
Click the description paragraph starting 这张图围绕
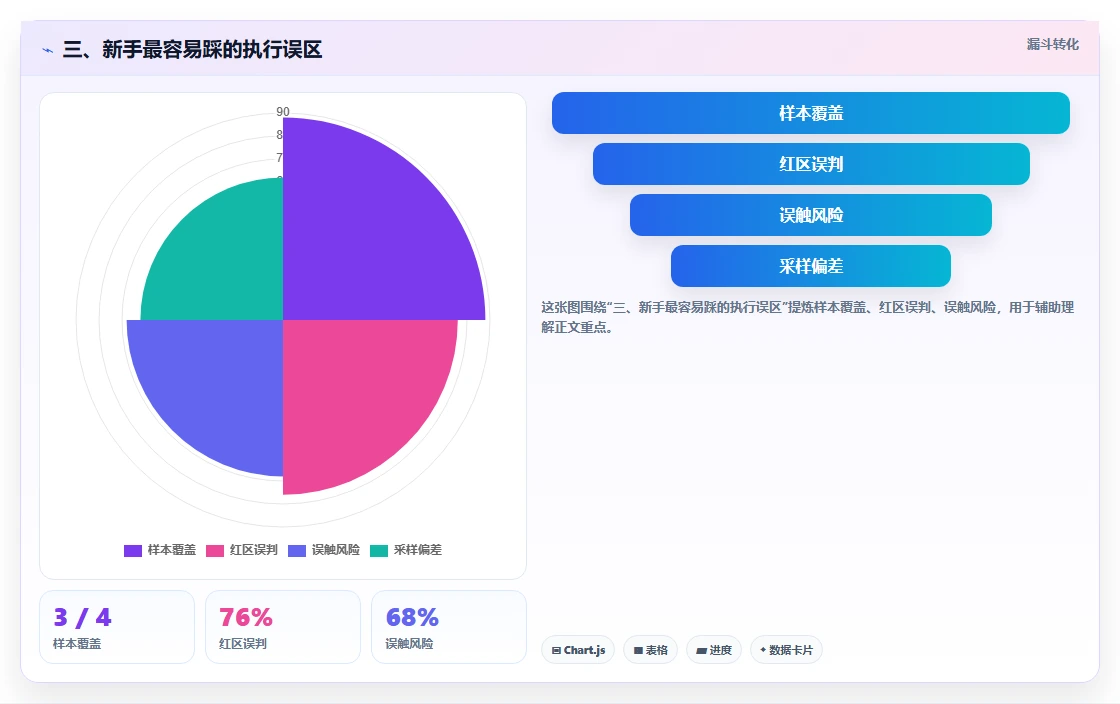pyautogui.click(x=808, y=317)
